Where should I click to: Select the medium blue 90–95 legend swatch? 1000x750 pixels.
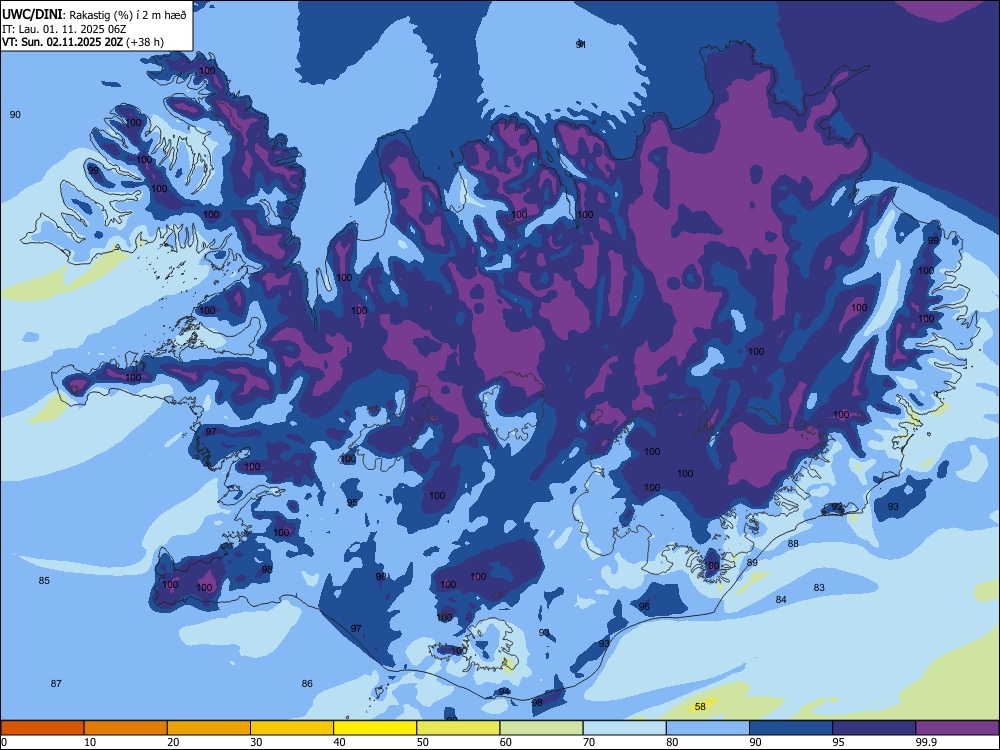[x=791, y=728]
